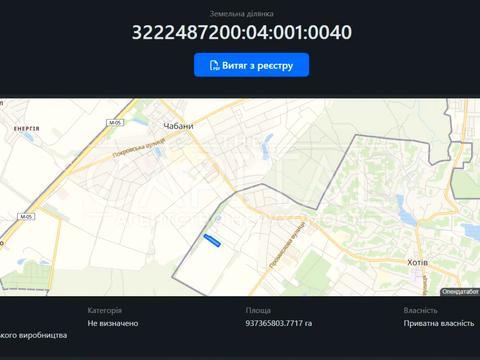480x360 pixels.
Task: Click the document icon in 'Витяг з реєстру' button
Action: (x=214, y=65)
